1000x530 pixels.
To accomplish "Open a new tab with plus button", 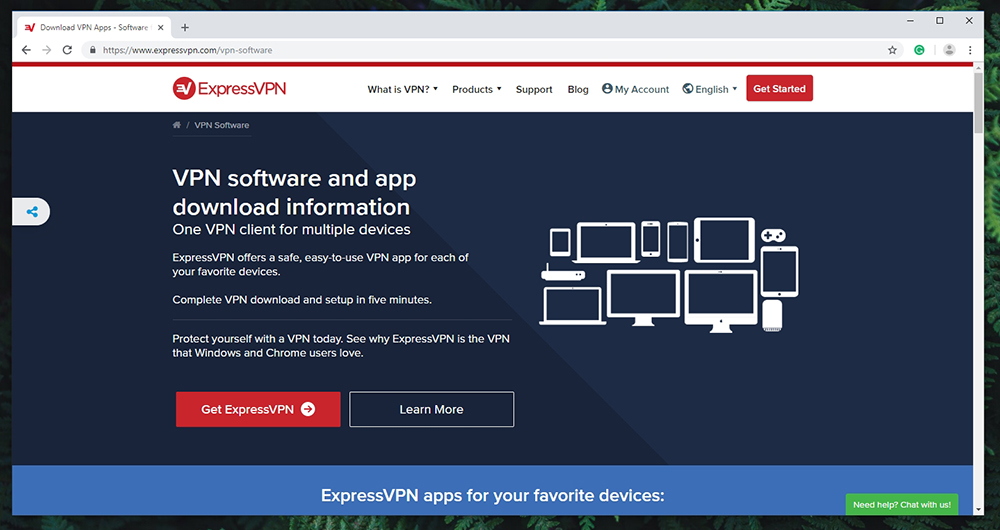I will click(185, 27).
